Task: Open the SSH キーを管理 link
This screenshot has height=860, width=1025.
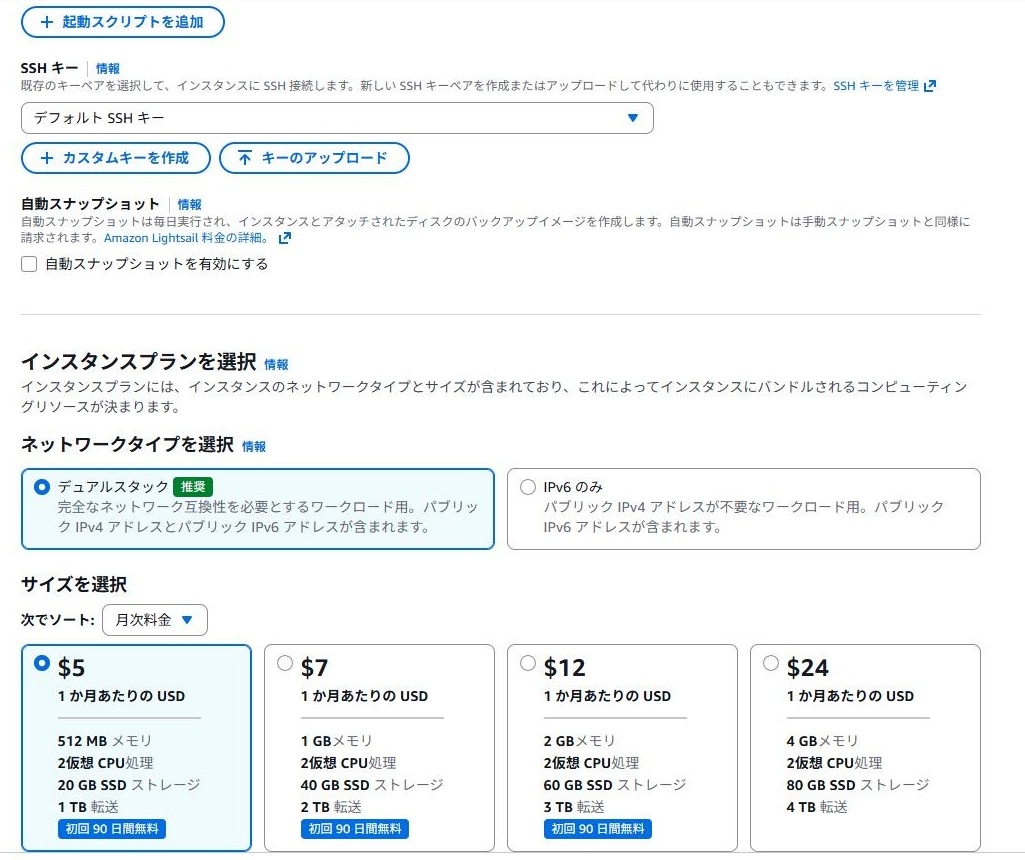Action: (x=876, y=86)
